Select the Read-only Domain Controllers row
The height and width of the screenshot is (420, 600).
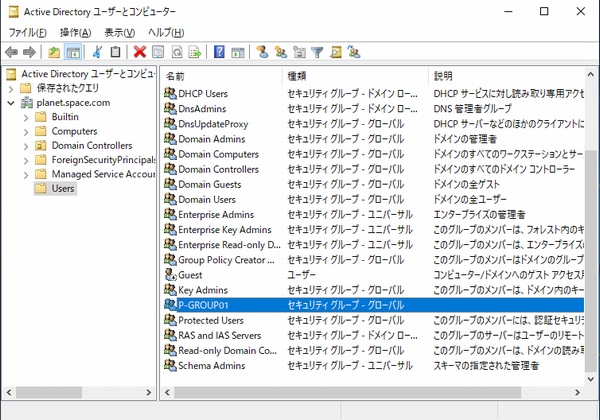point(373,350)
